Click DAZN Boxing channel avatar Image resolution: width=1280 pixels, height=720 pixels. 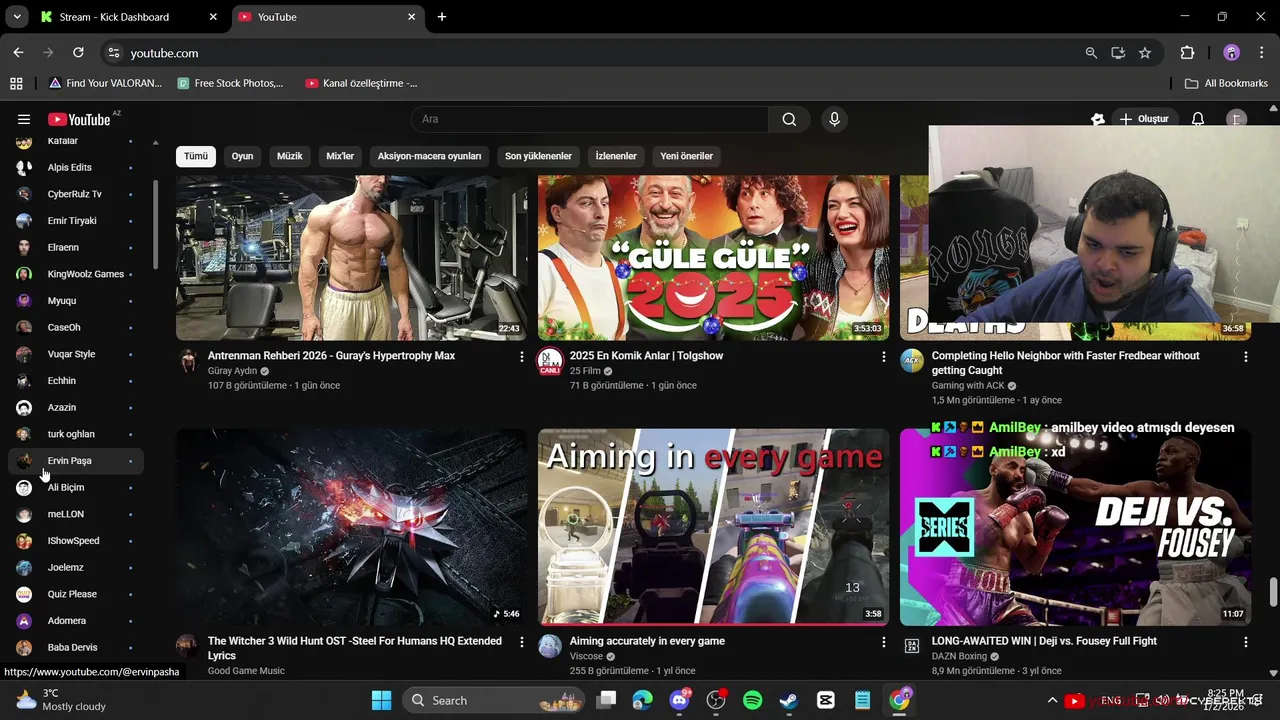pos(911,646)
